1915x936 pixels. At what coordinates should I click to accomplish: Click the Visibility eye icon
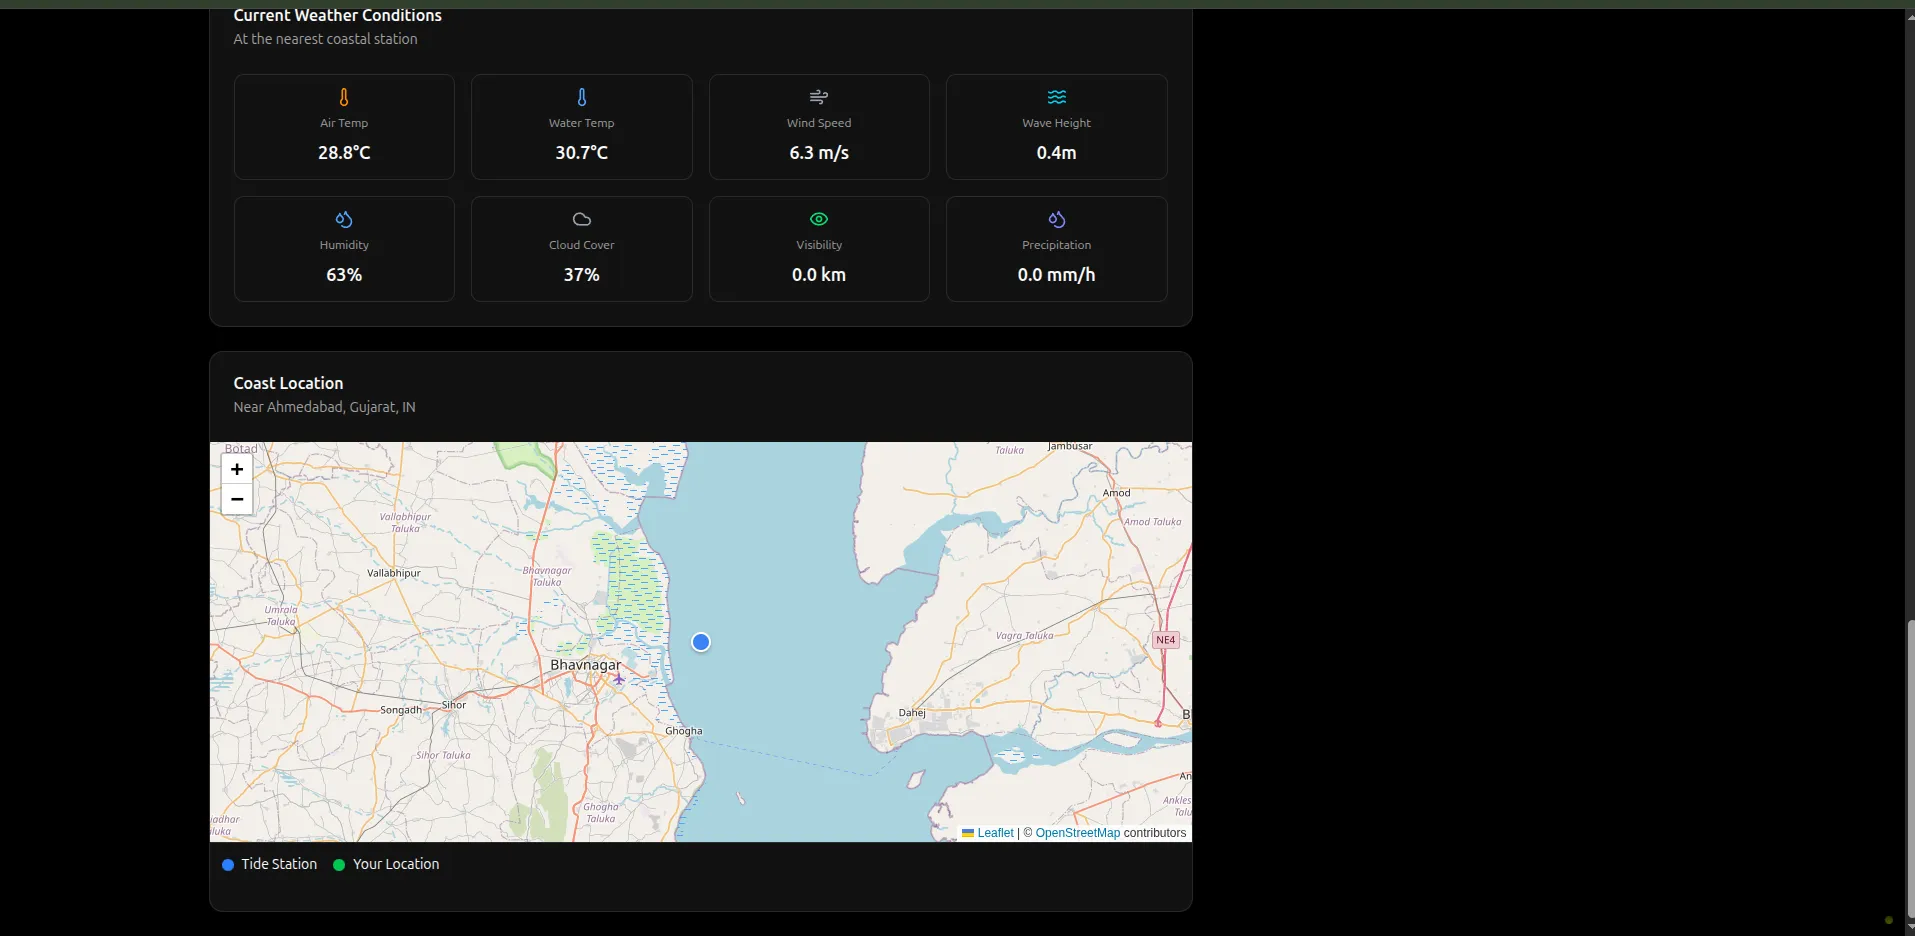818,219
